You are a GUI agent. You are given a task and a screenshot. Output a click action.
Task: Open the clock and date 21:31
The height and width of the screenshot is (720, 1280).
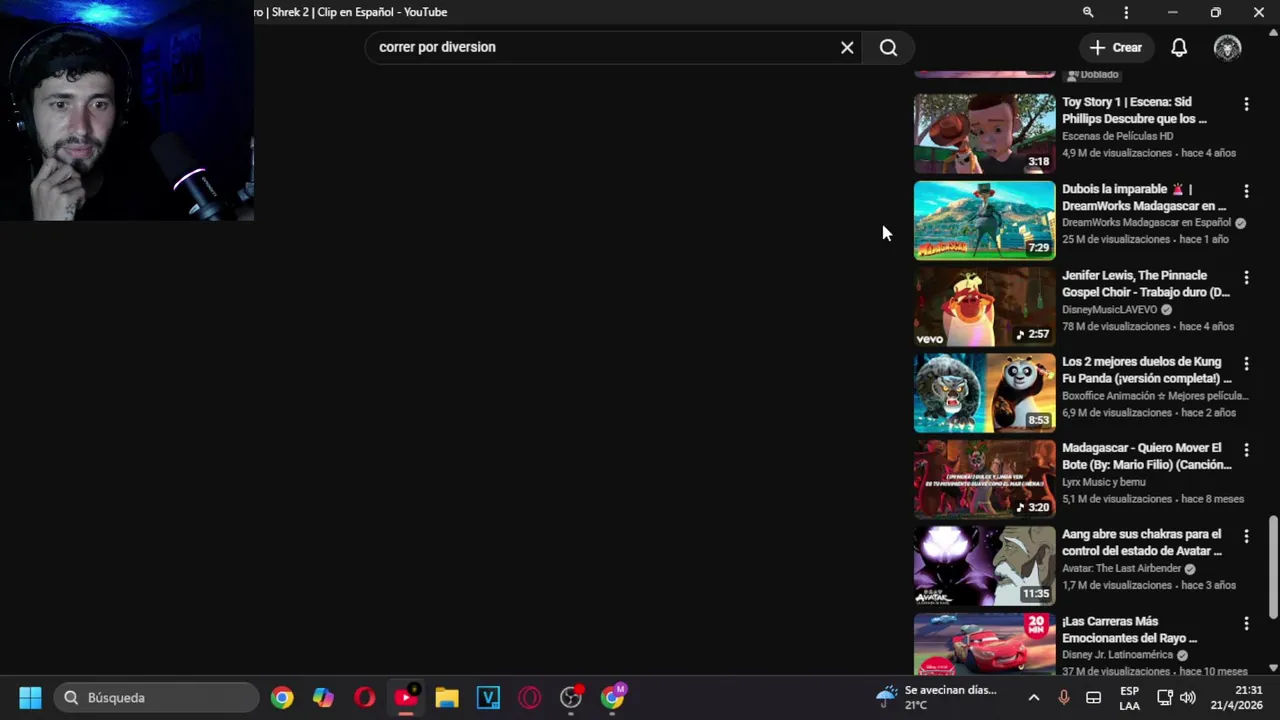tap(1236, 698)
